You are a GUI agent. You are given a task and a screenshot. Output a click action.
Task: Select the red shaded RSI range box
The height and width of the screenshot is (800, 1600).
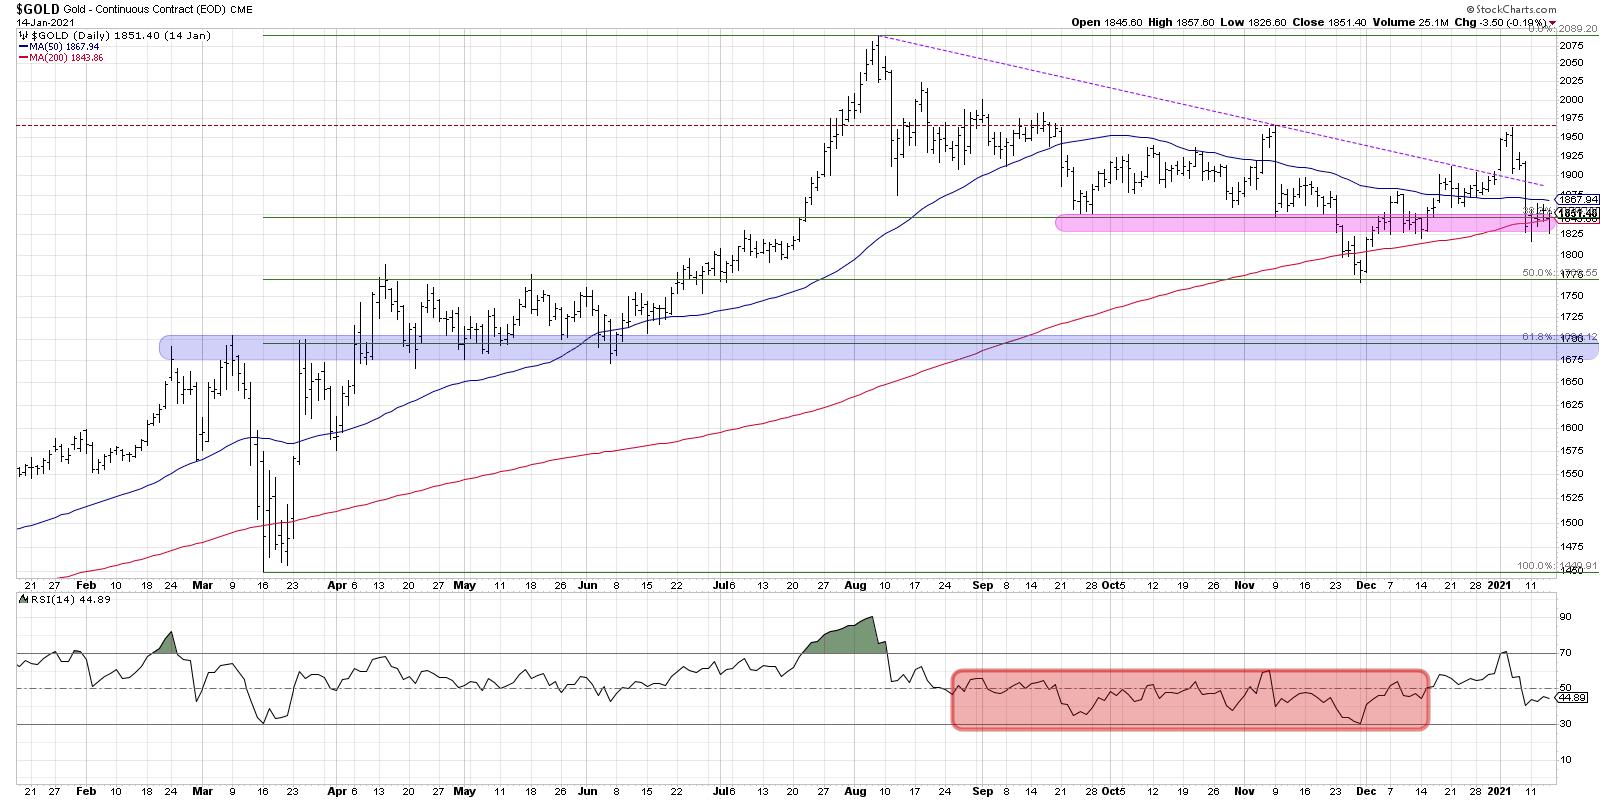click(1190, 698)
